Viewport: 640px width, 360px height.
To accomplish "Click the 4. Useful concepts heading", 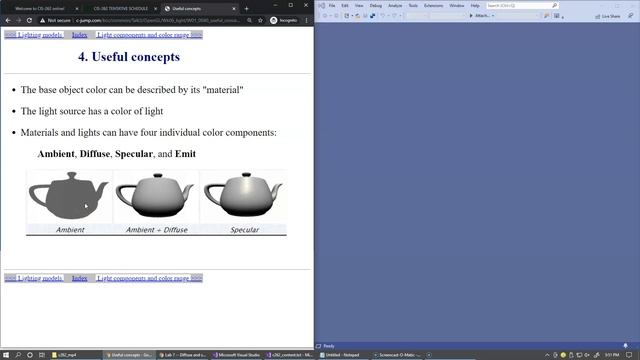I will (129, 57).
